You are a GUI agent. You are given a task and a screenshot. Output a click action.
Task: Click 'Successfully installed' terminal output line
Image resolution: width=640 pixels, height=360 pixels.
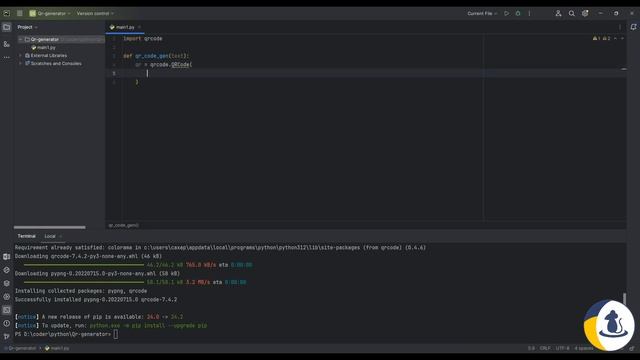coord(96,300)
